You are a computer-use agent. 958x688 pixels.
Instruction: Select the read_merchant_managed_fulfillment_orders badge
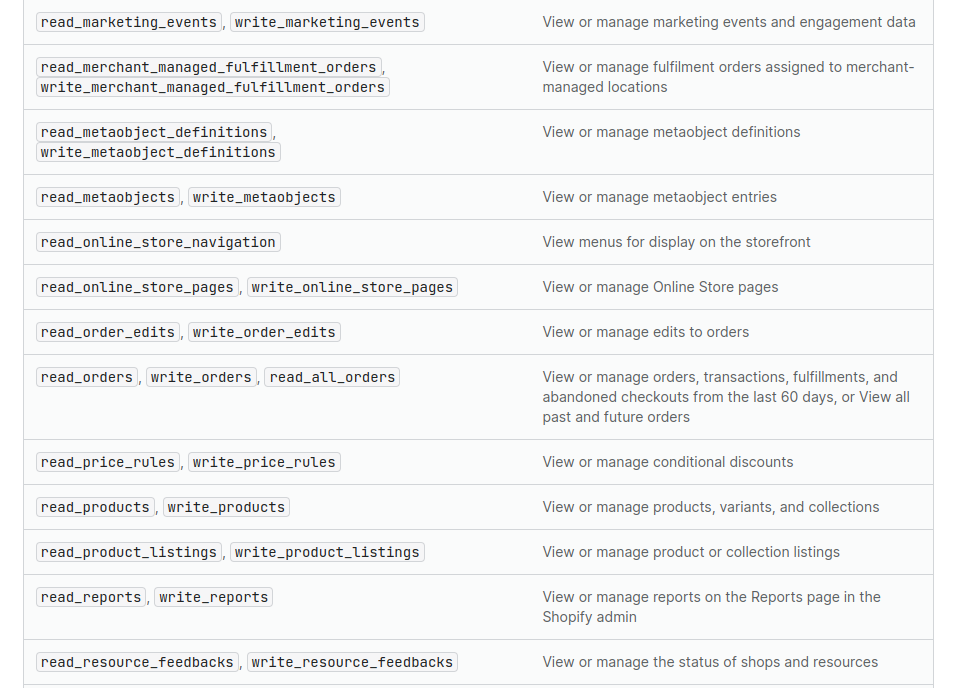[208, 67]
